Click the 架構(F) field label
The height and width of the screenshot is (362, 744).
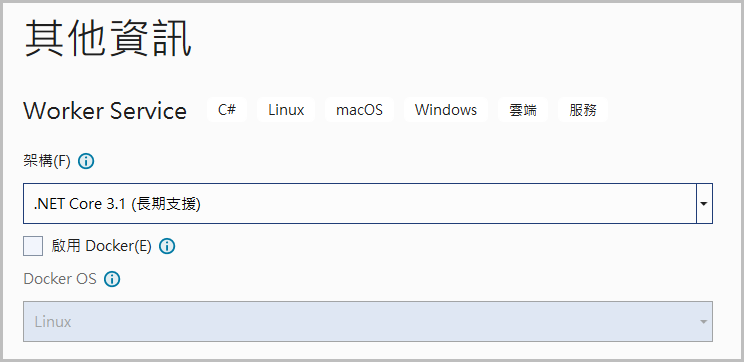47,162
